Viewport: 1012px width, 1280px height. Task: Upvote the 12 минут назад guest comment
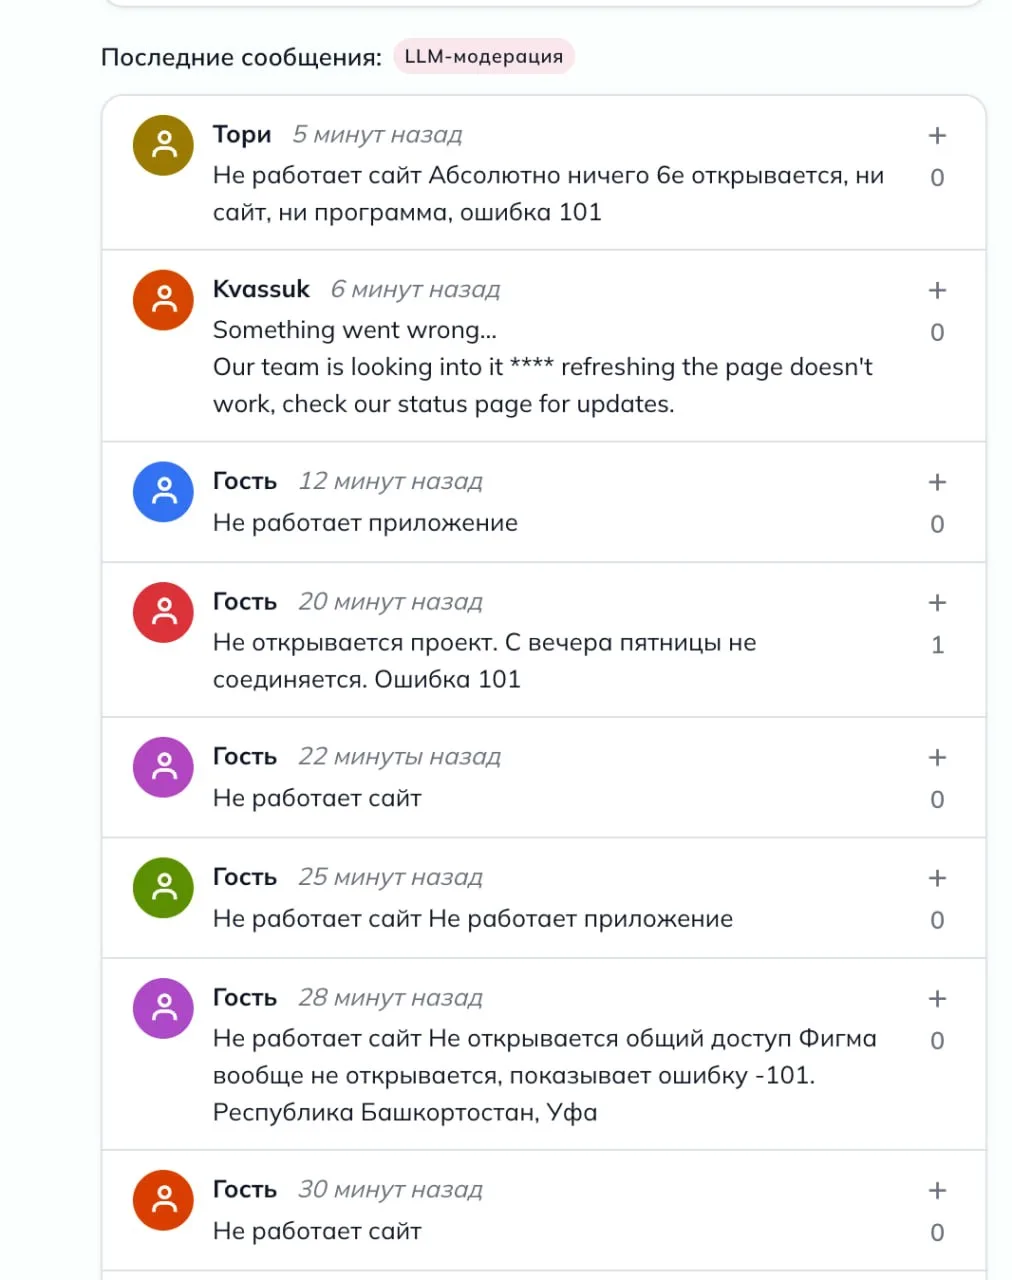coord(937,482)
